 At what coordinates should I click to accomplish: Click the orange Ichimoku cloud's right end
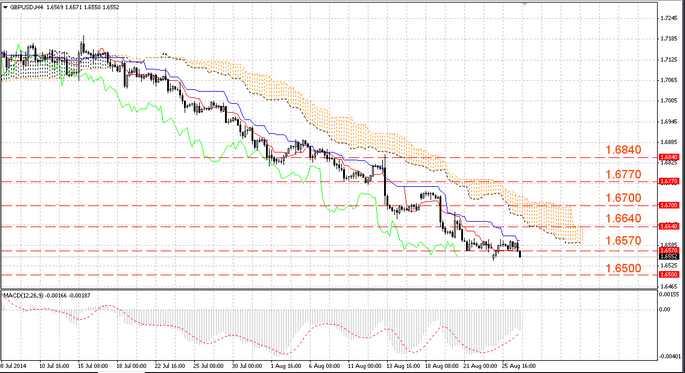pyautogui.click(x=580, y=236)
